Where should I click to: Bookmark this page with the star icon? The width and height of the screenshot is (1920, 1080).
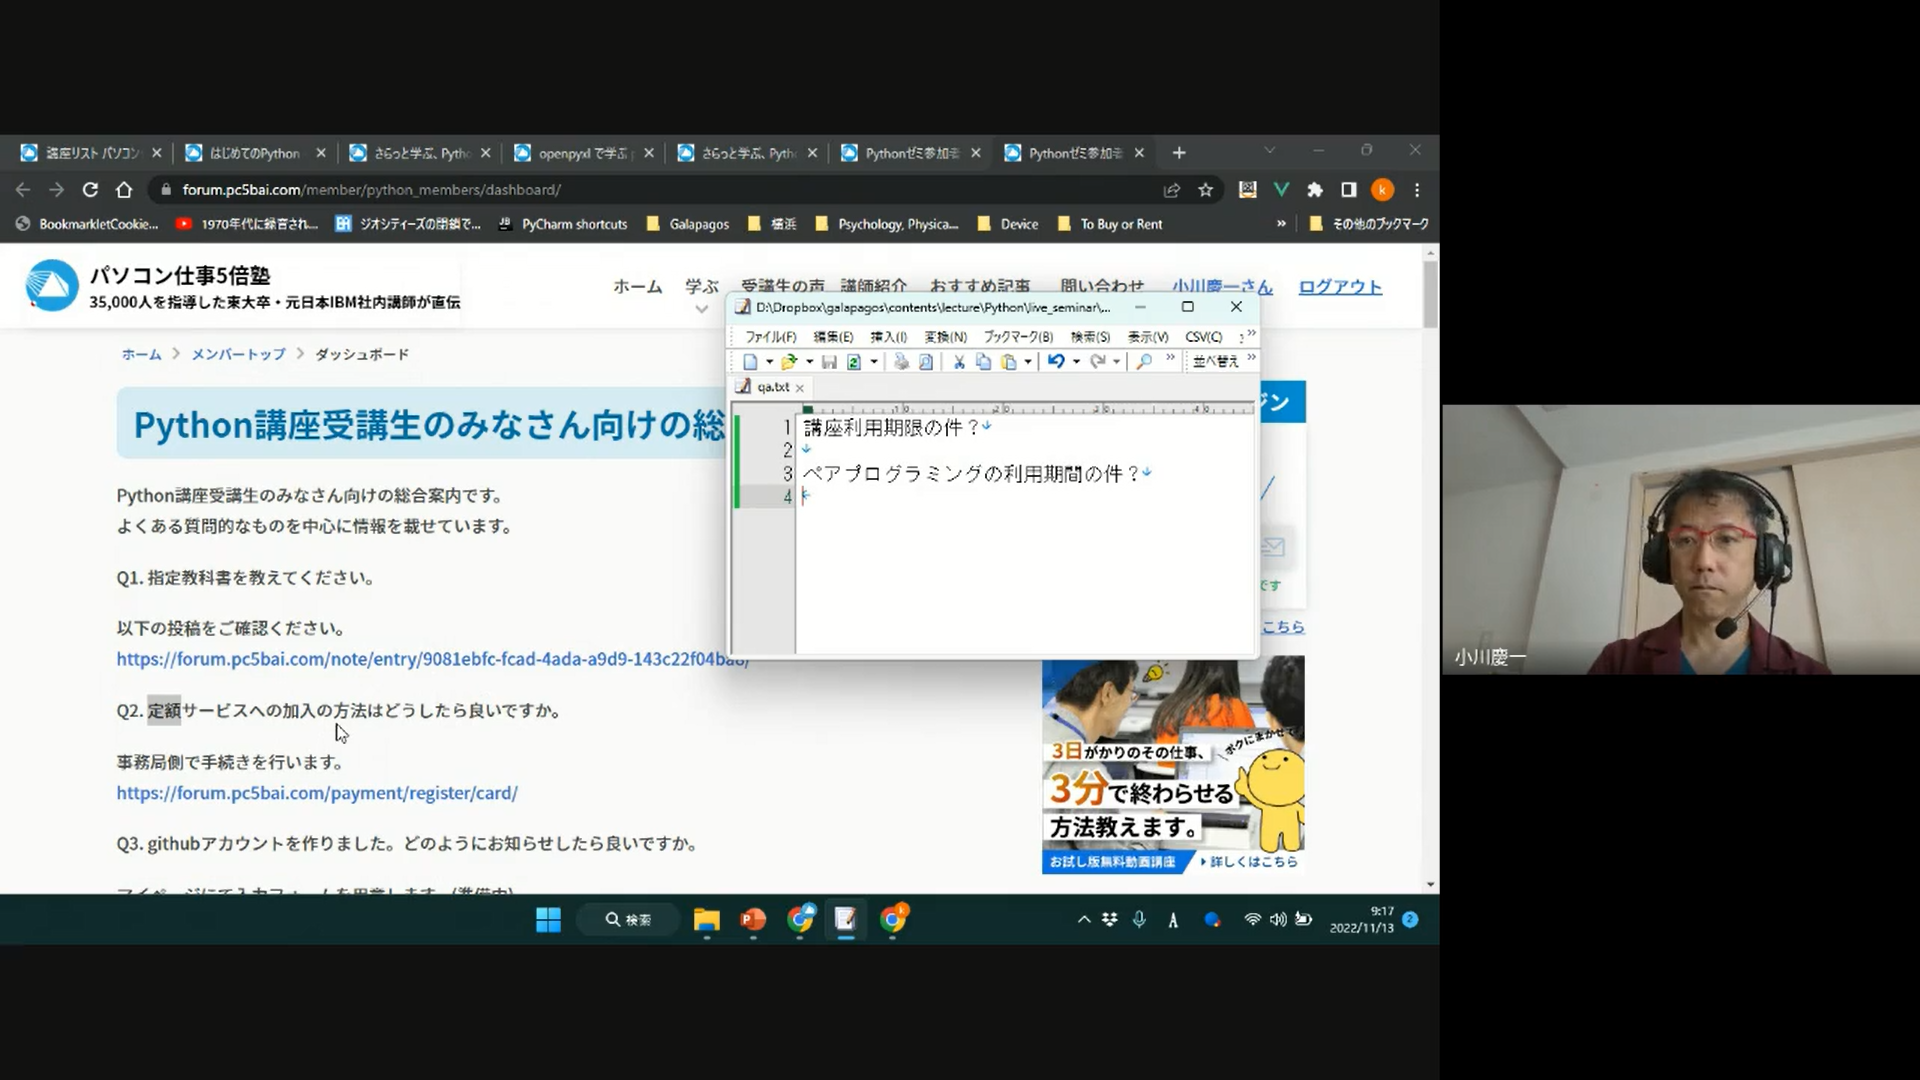click(1206, 190)
